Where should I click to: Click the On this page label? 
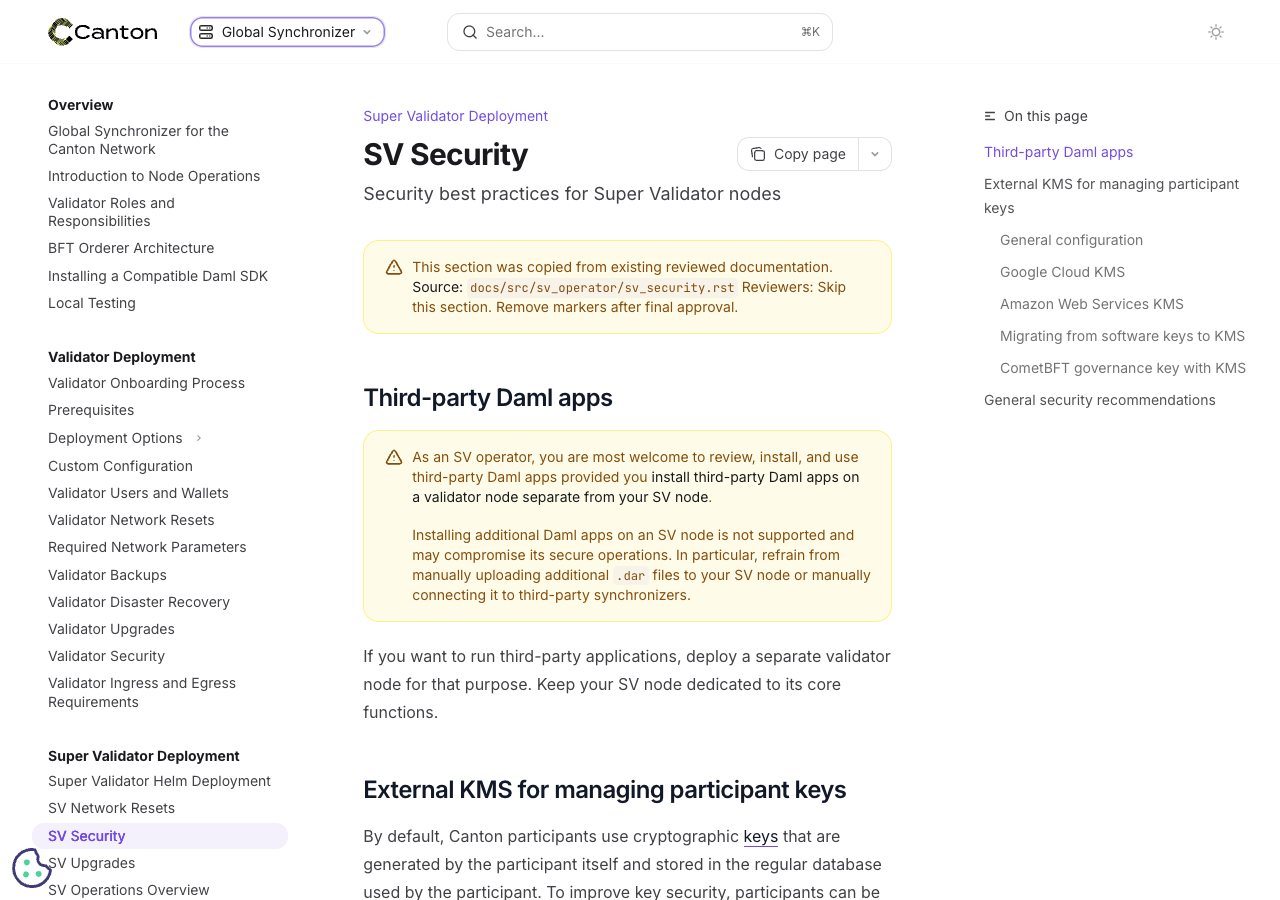[x=1045, y=116]
